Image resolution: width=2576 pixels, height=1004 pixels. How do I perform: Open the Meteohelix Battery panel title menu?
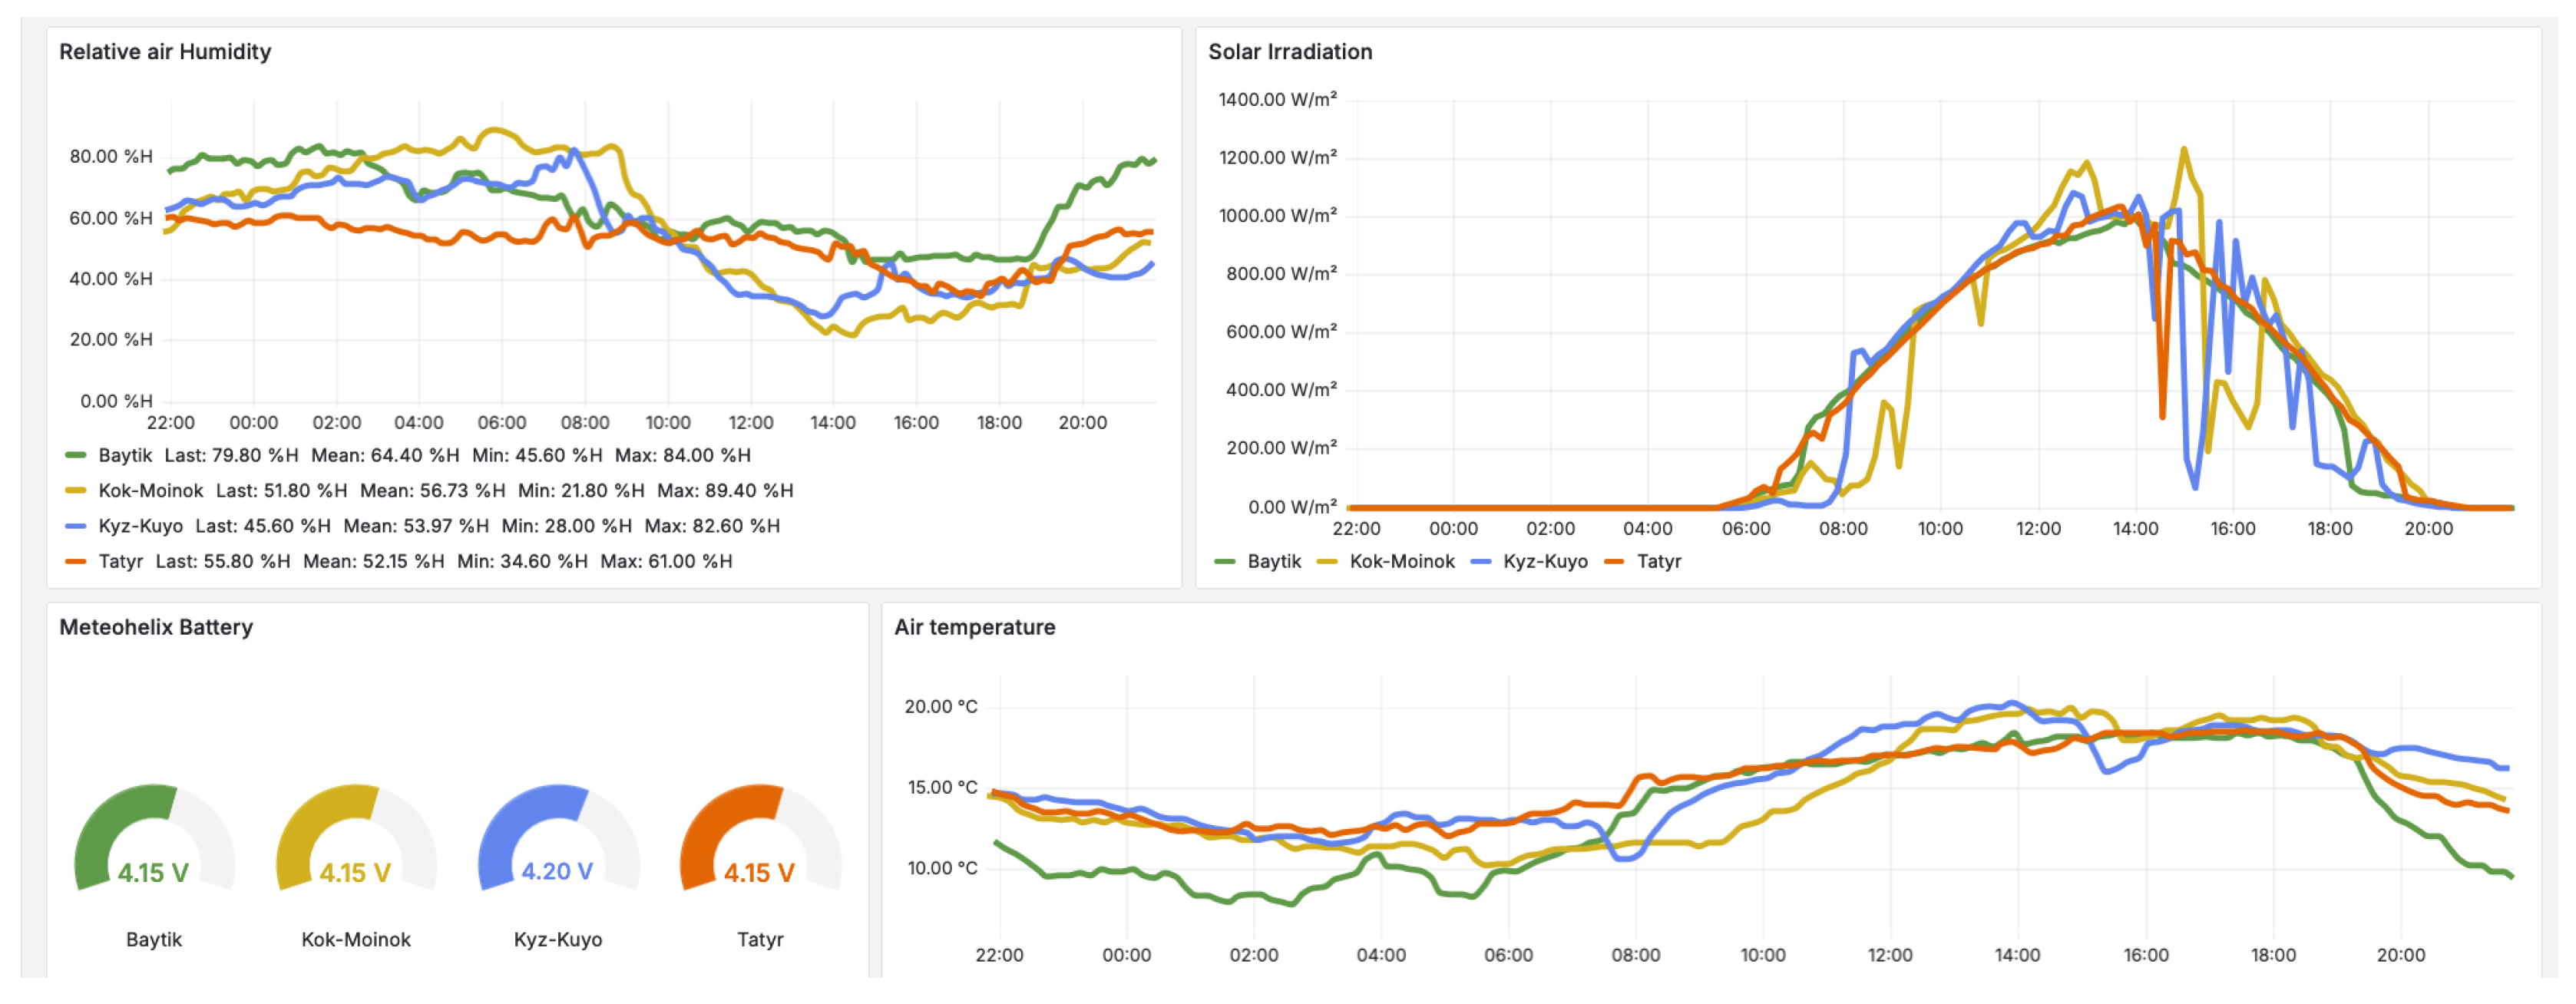156,627
